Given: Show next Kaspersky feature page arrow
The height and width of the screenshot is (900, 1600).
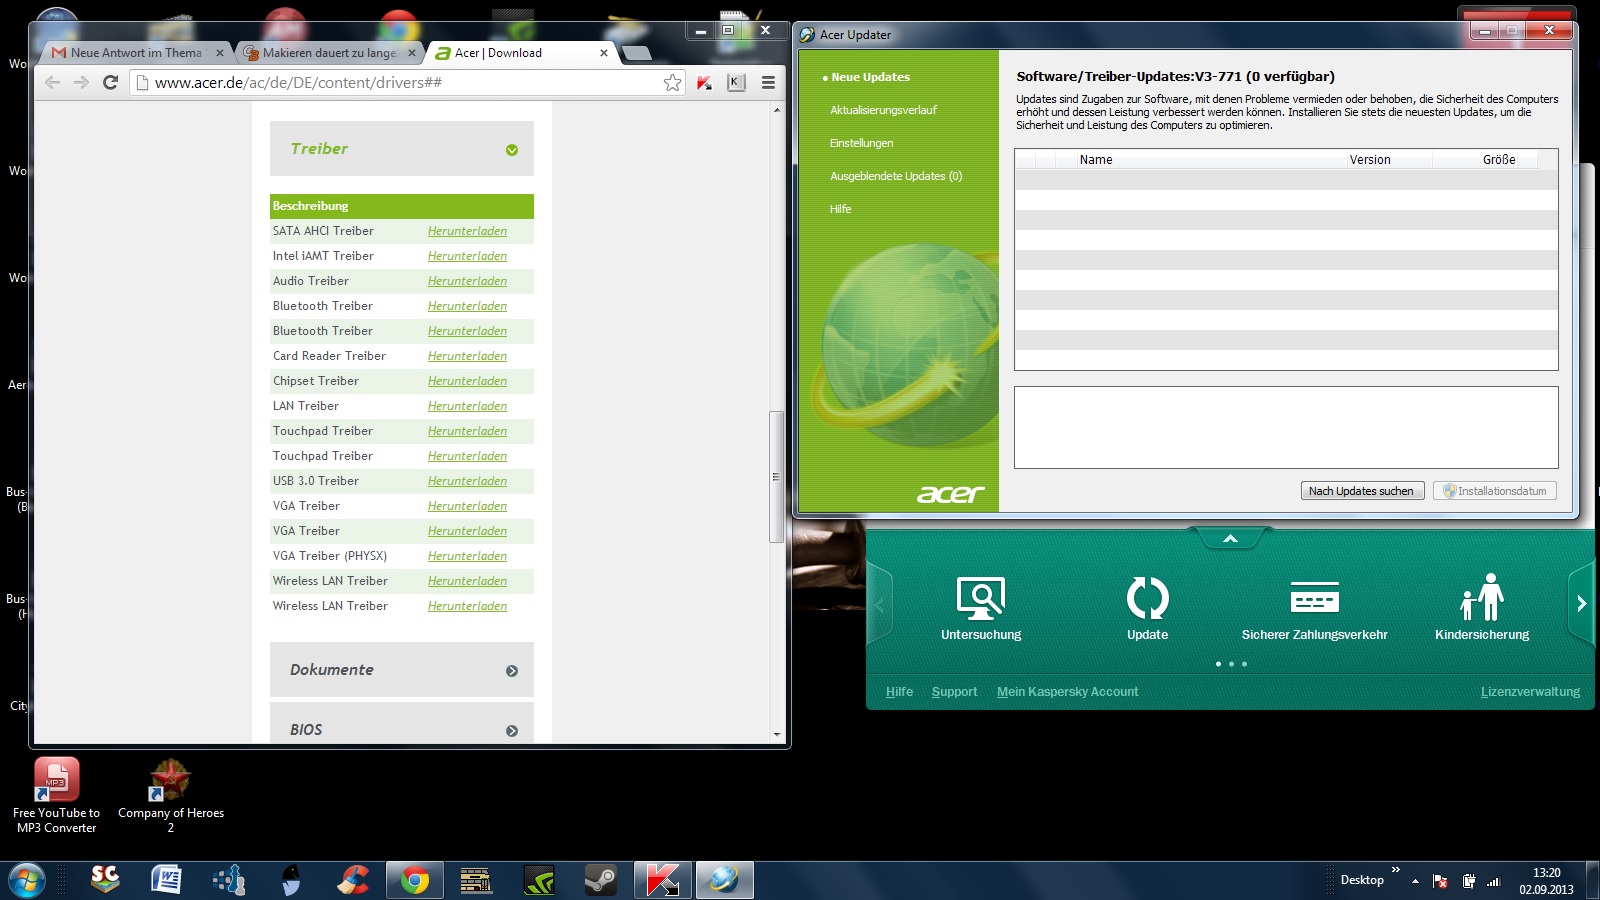Looking at the screenshot, I should tap(1581, 604).
